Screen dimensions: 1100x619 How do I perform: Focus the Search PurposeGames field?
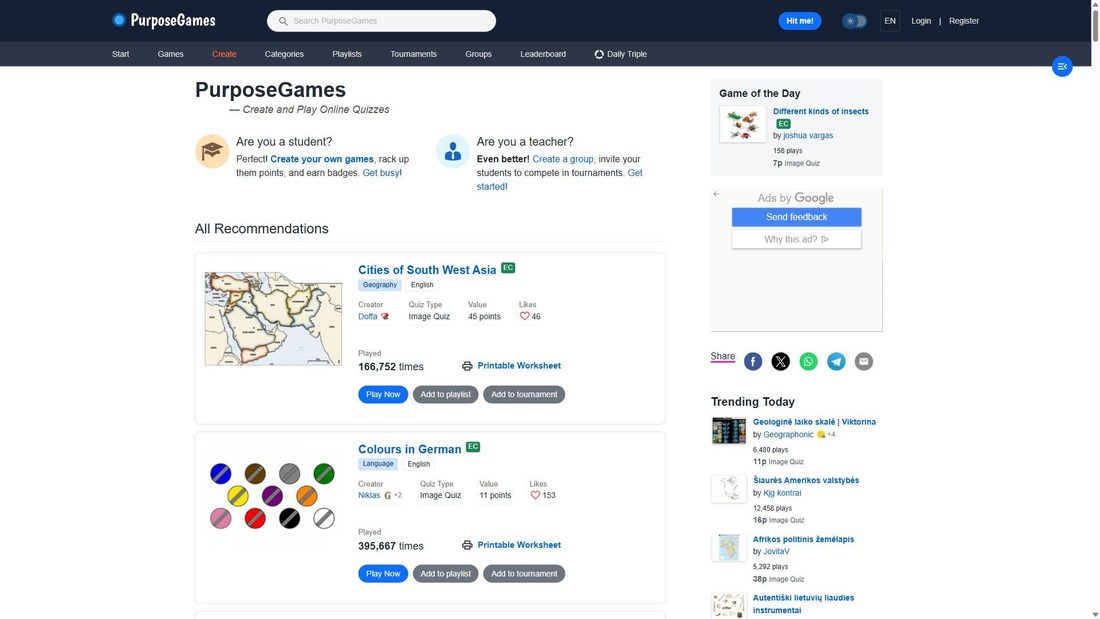[382, 21]
